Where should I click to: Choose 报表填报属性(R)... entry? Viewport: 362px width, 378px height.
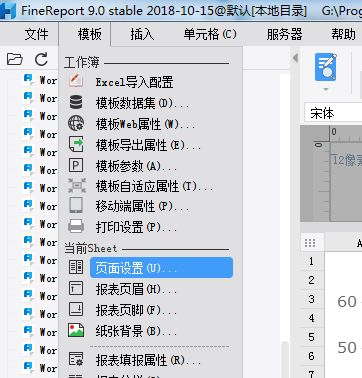click(148, 361)
